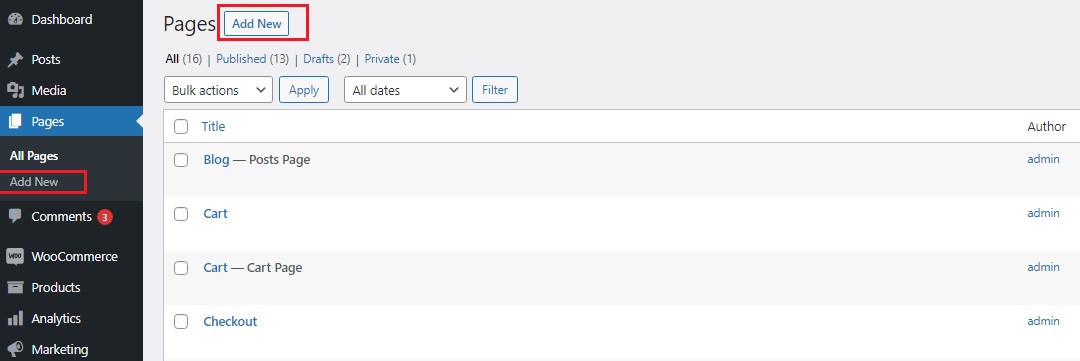Click Add New in the Pages submenu
The width and height of the screenshot is (1080, 361).
[x=34, y=183]
